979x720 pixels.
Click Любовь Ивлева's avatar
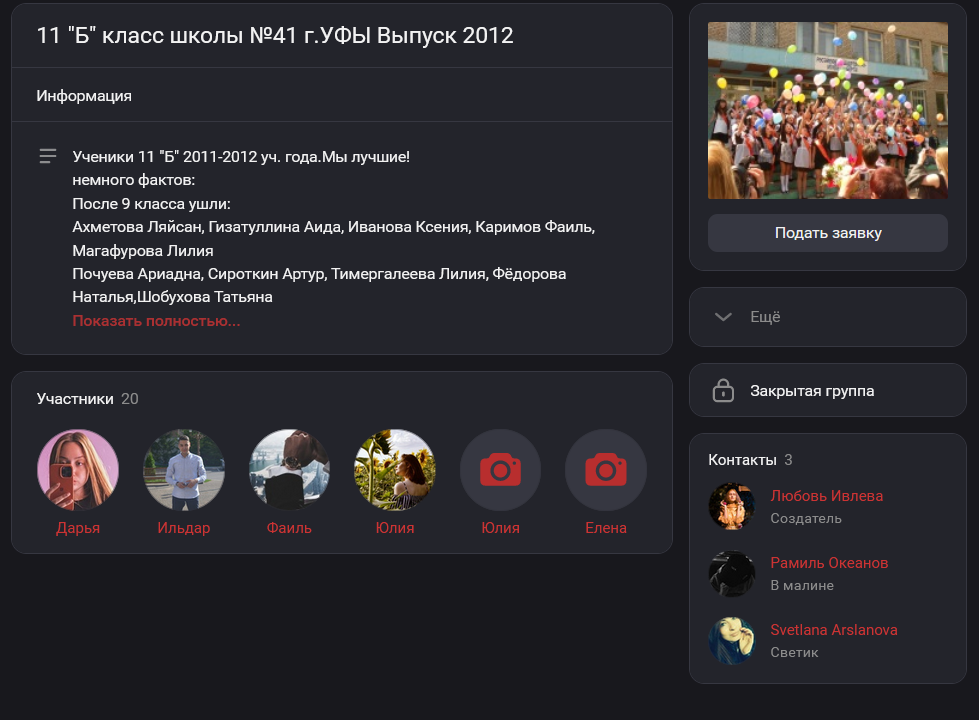(x=732, y=506)
